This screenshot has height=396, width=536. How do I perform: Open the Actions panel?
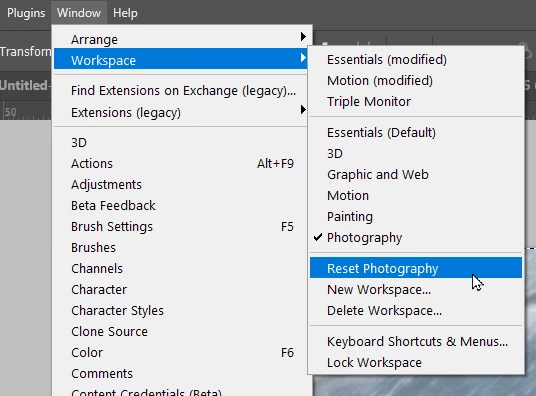[x=180, y=163]
